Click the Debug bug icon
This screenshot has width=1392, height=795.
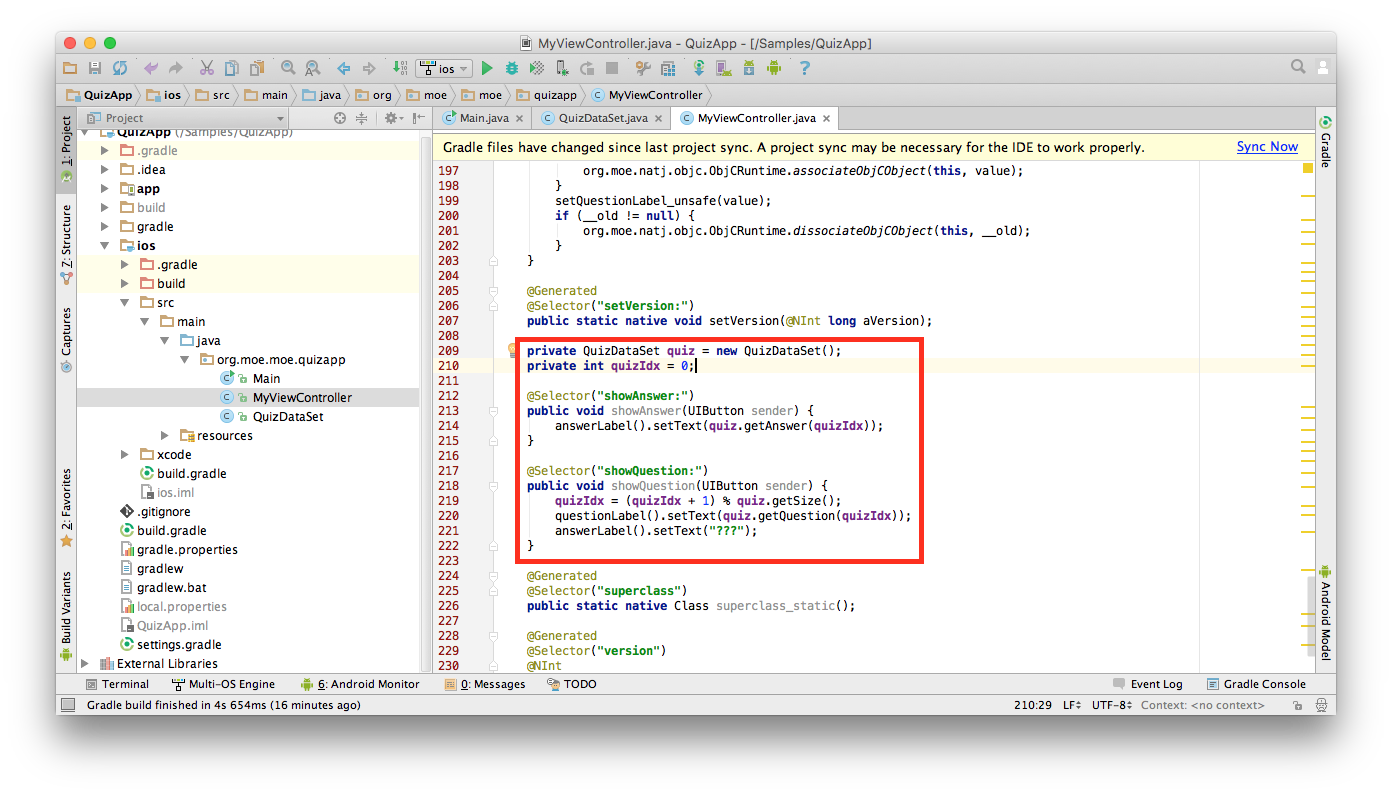click(512, 68)
